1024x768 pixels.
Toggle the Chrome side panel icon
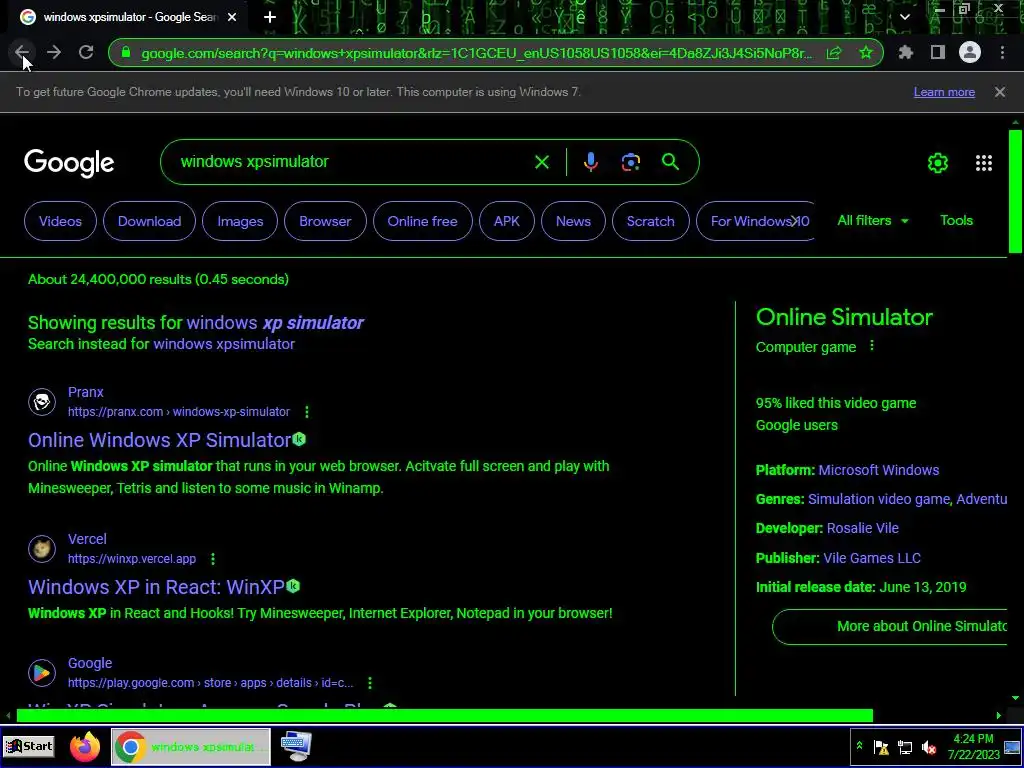coord(938,52)
